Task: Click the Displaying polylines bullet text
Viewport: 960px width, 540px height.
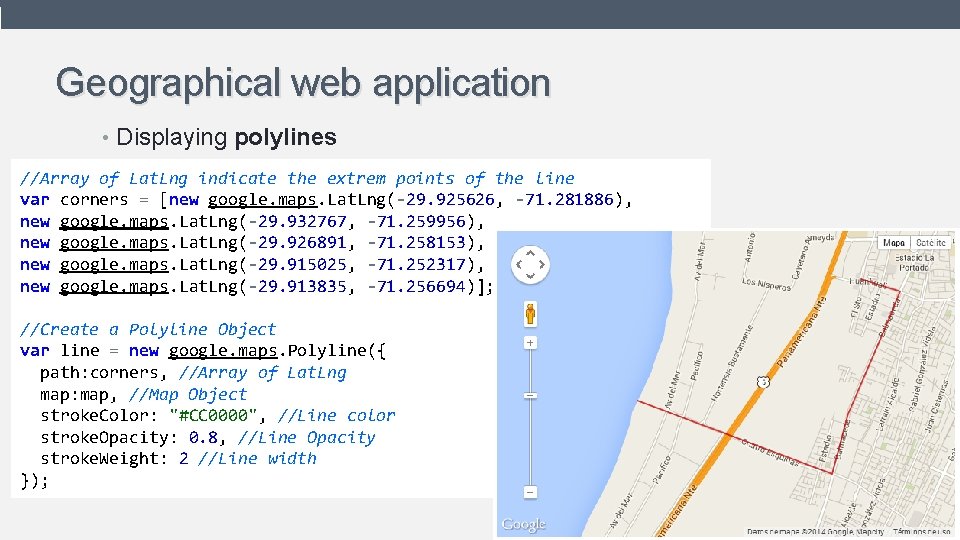Action: point(226,137)
